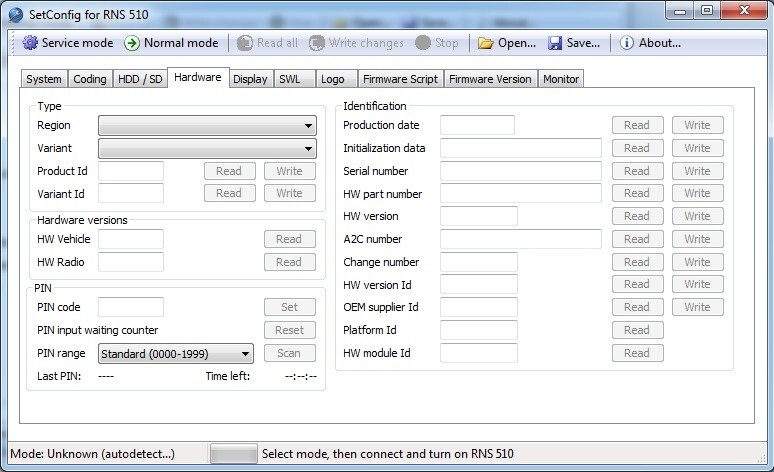Click Read button for HW Vehicle
The width and height of the screenshot is (774, 472).
(x=290, y=239)
